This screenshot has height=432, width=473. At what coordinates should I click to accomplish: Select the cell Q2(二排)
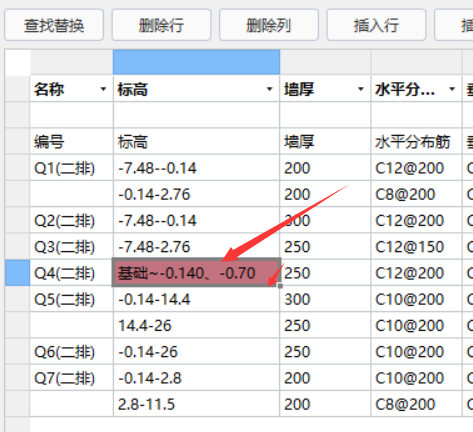pos(72,220)
